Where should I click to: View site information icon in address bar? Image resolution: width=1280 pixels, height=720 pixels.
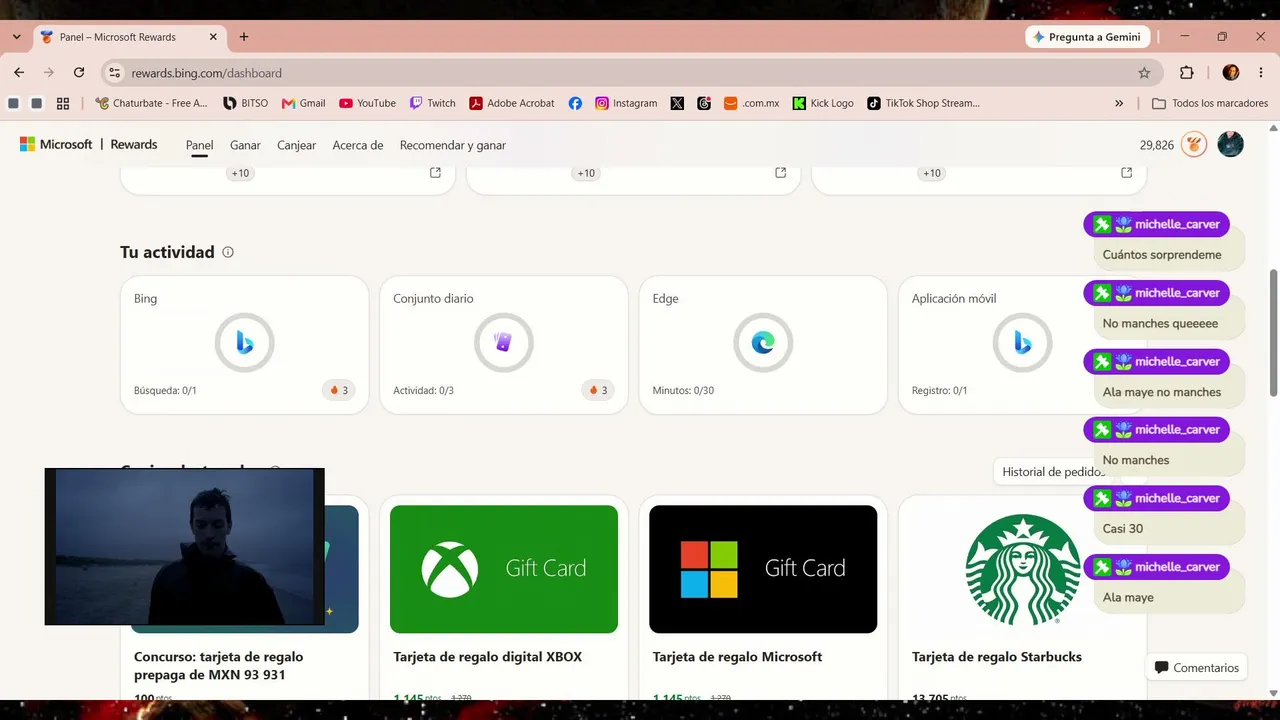point(114,73)
